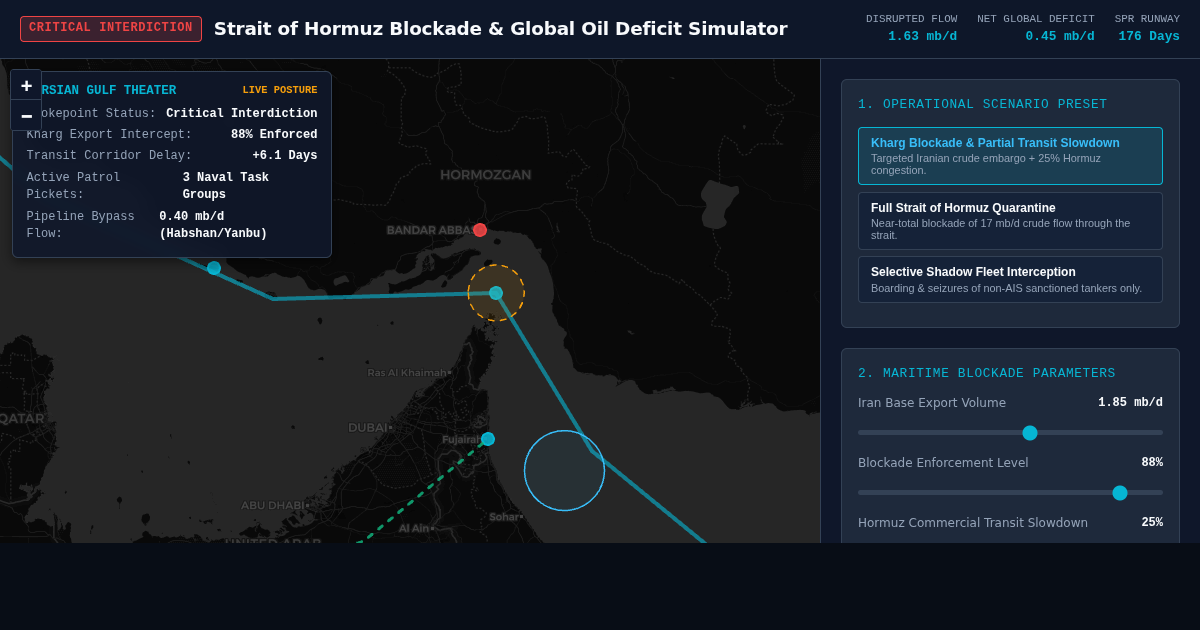Click the HORMOZGAN map label

pyautogui.click(x=486, y=175)
